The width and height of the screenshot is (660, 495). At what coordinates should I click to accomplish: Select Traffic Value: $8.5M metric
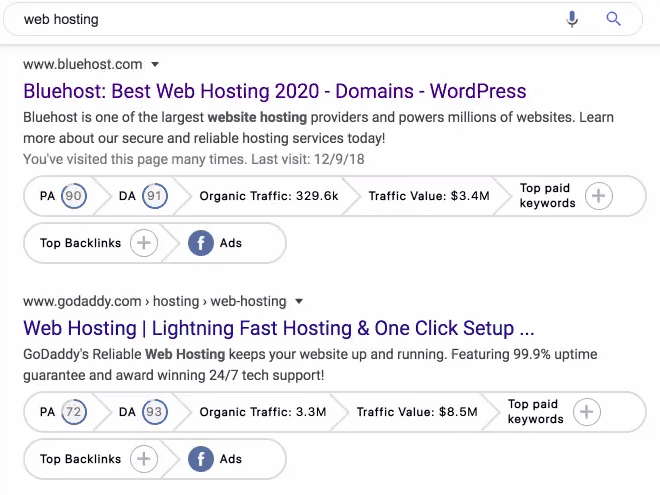click(x=417, y=412)
